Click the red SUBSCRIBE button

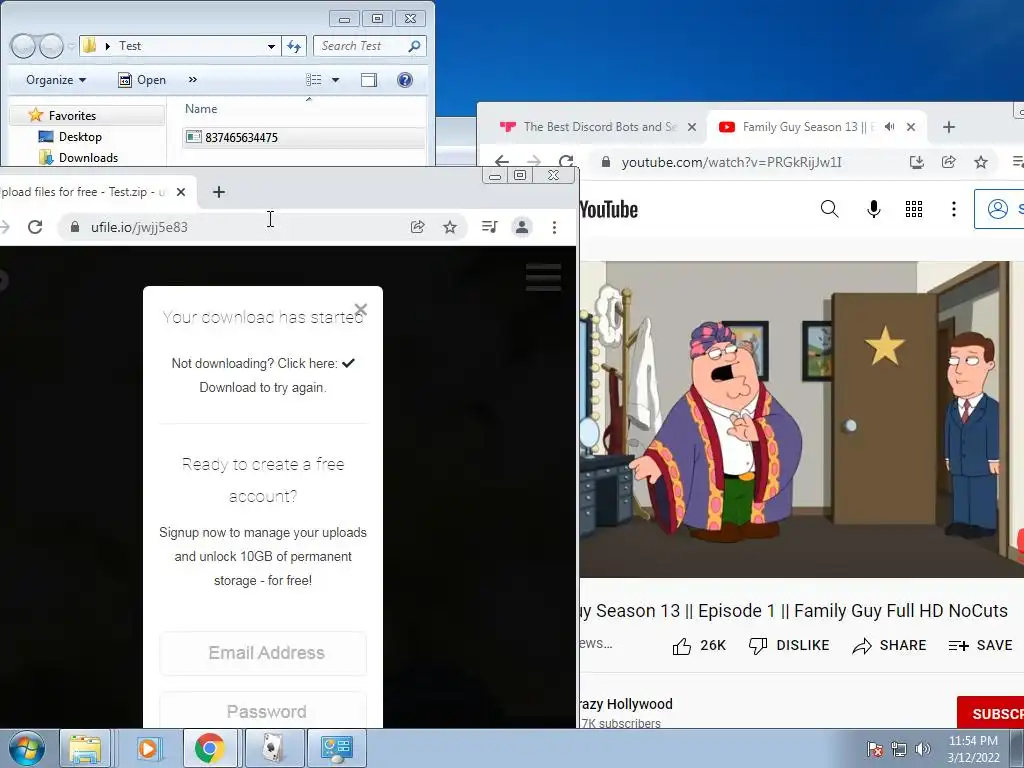990,713
